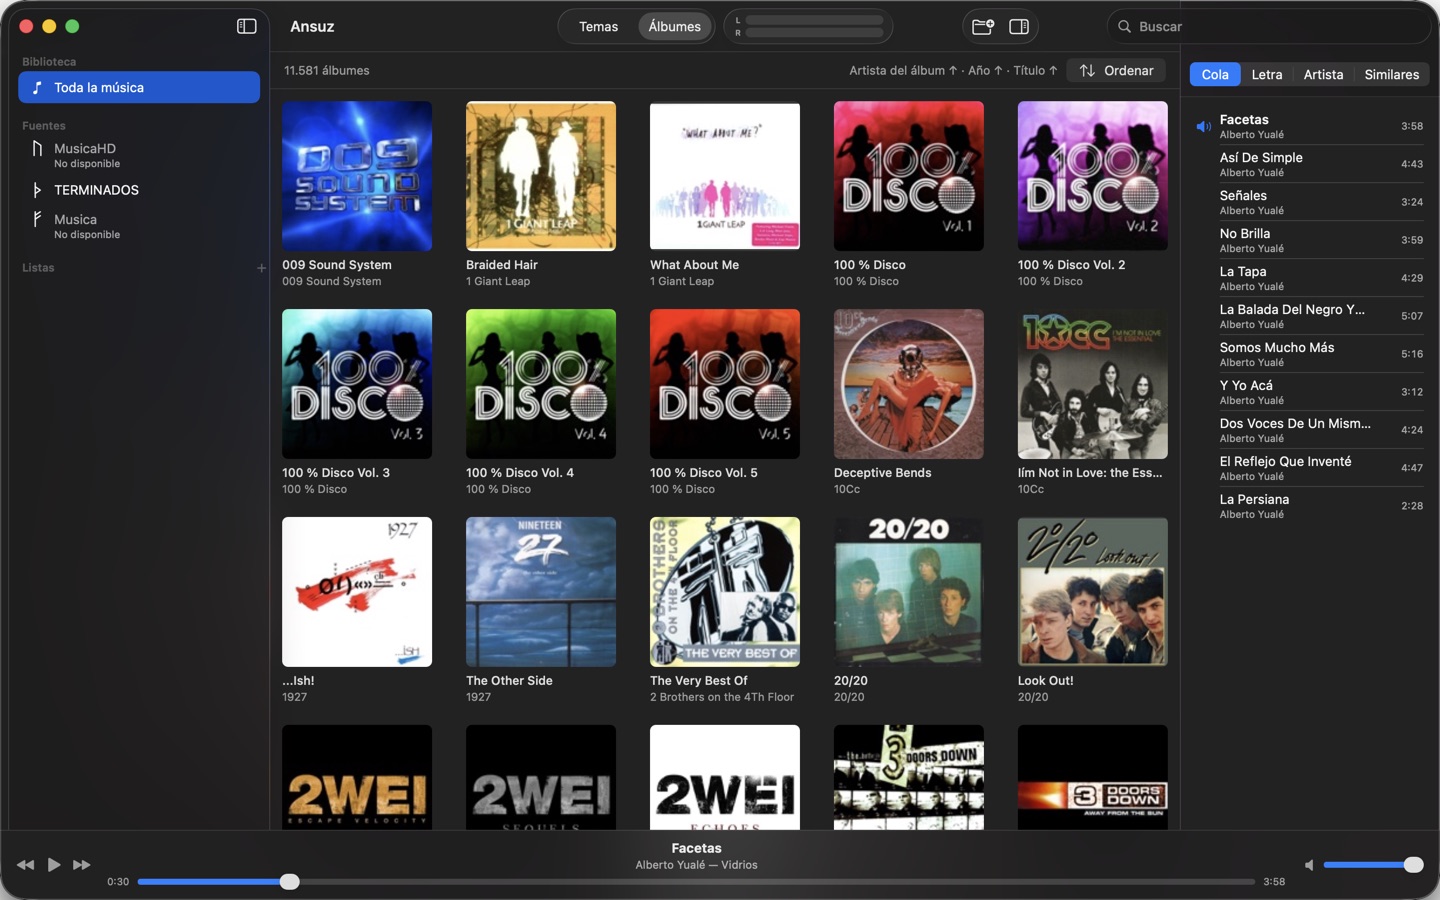1440x900 pixels.
Task: Open the Look Out! album cover
Action: 1093,592
